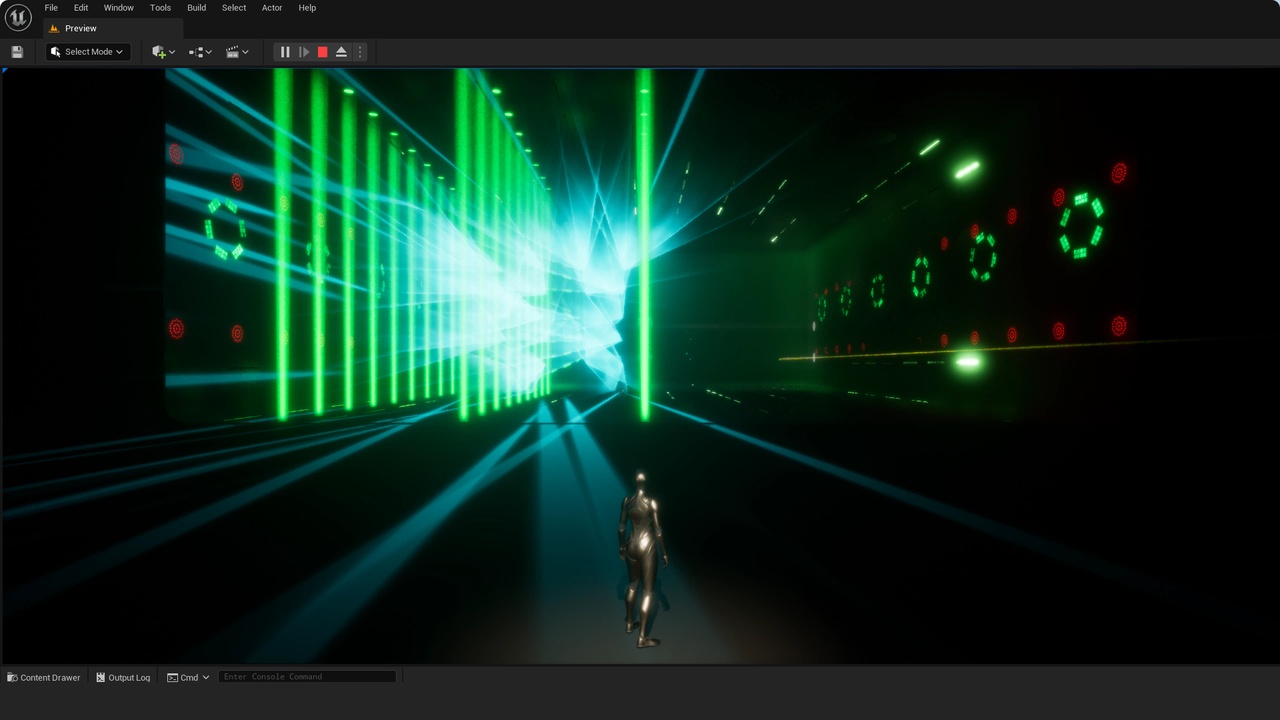The height and width of the screenshot is (720, 1280).
Task: Open the Help menu
Action: coord(307,8)
